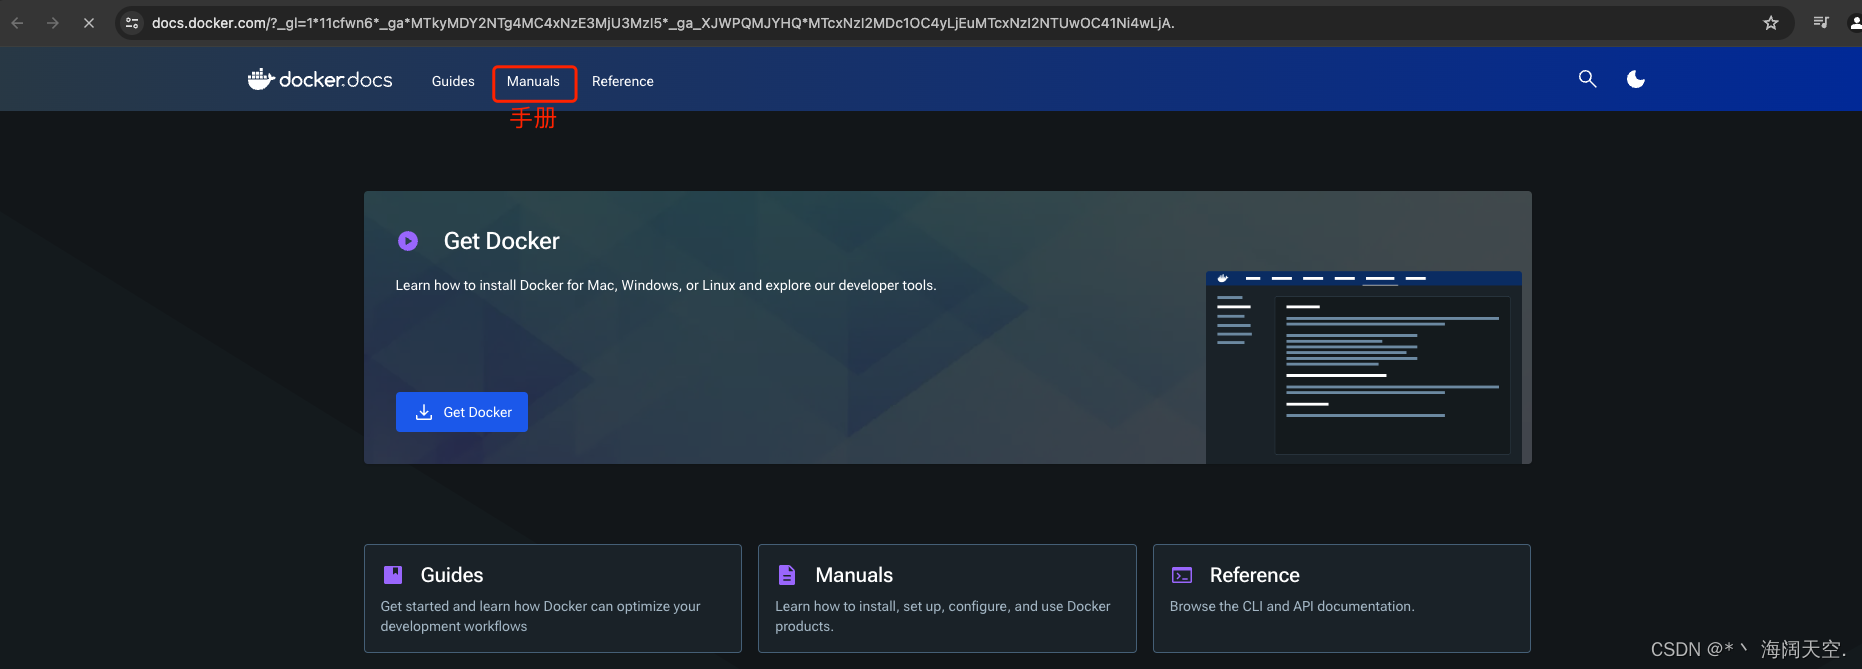The image size is (1862, 669).
Task: Click the blue Get Docker button
Action: pyautogui.click(x=462, y=412)
